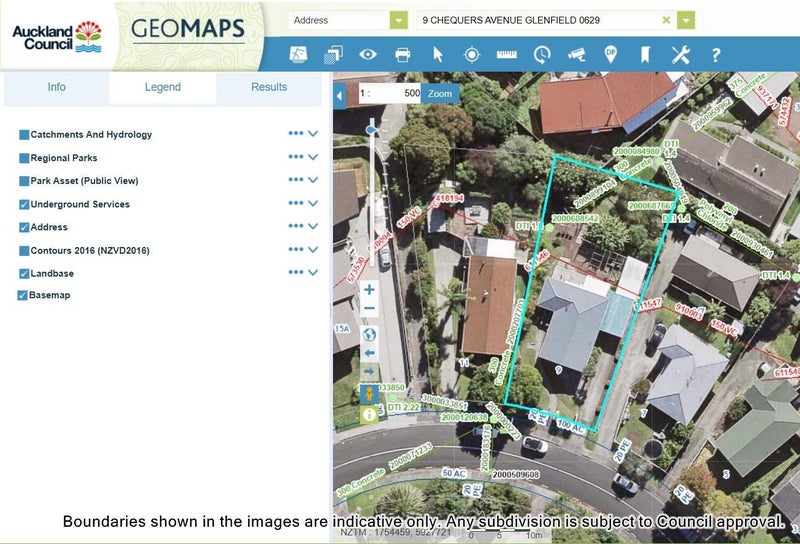Open the bookmark tool in toolbar
This screenshot has width=800, height=544.
click(645, 54)
